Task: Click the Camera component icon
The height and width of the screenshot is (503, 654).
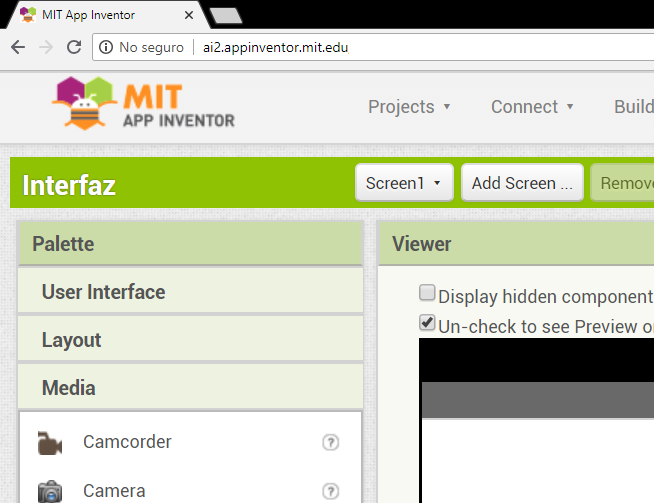Action: 49,491
